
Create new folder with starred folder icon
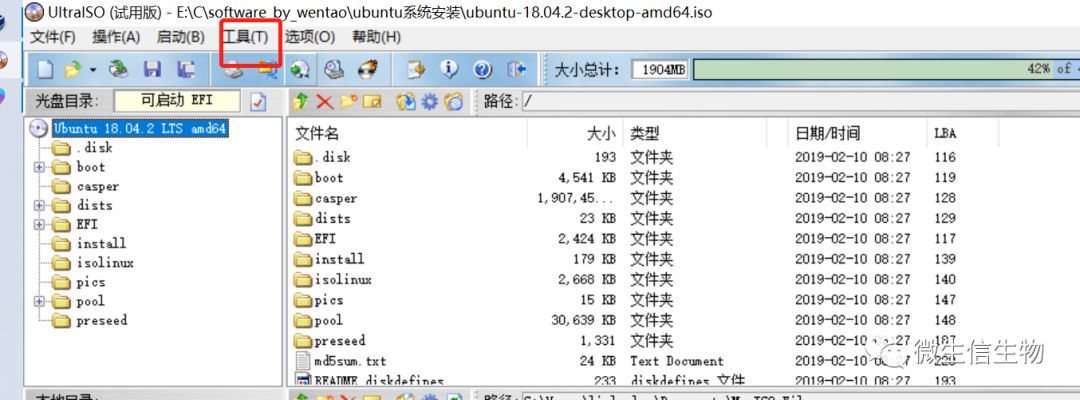[x=349, y=102]
